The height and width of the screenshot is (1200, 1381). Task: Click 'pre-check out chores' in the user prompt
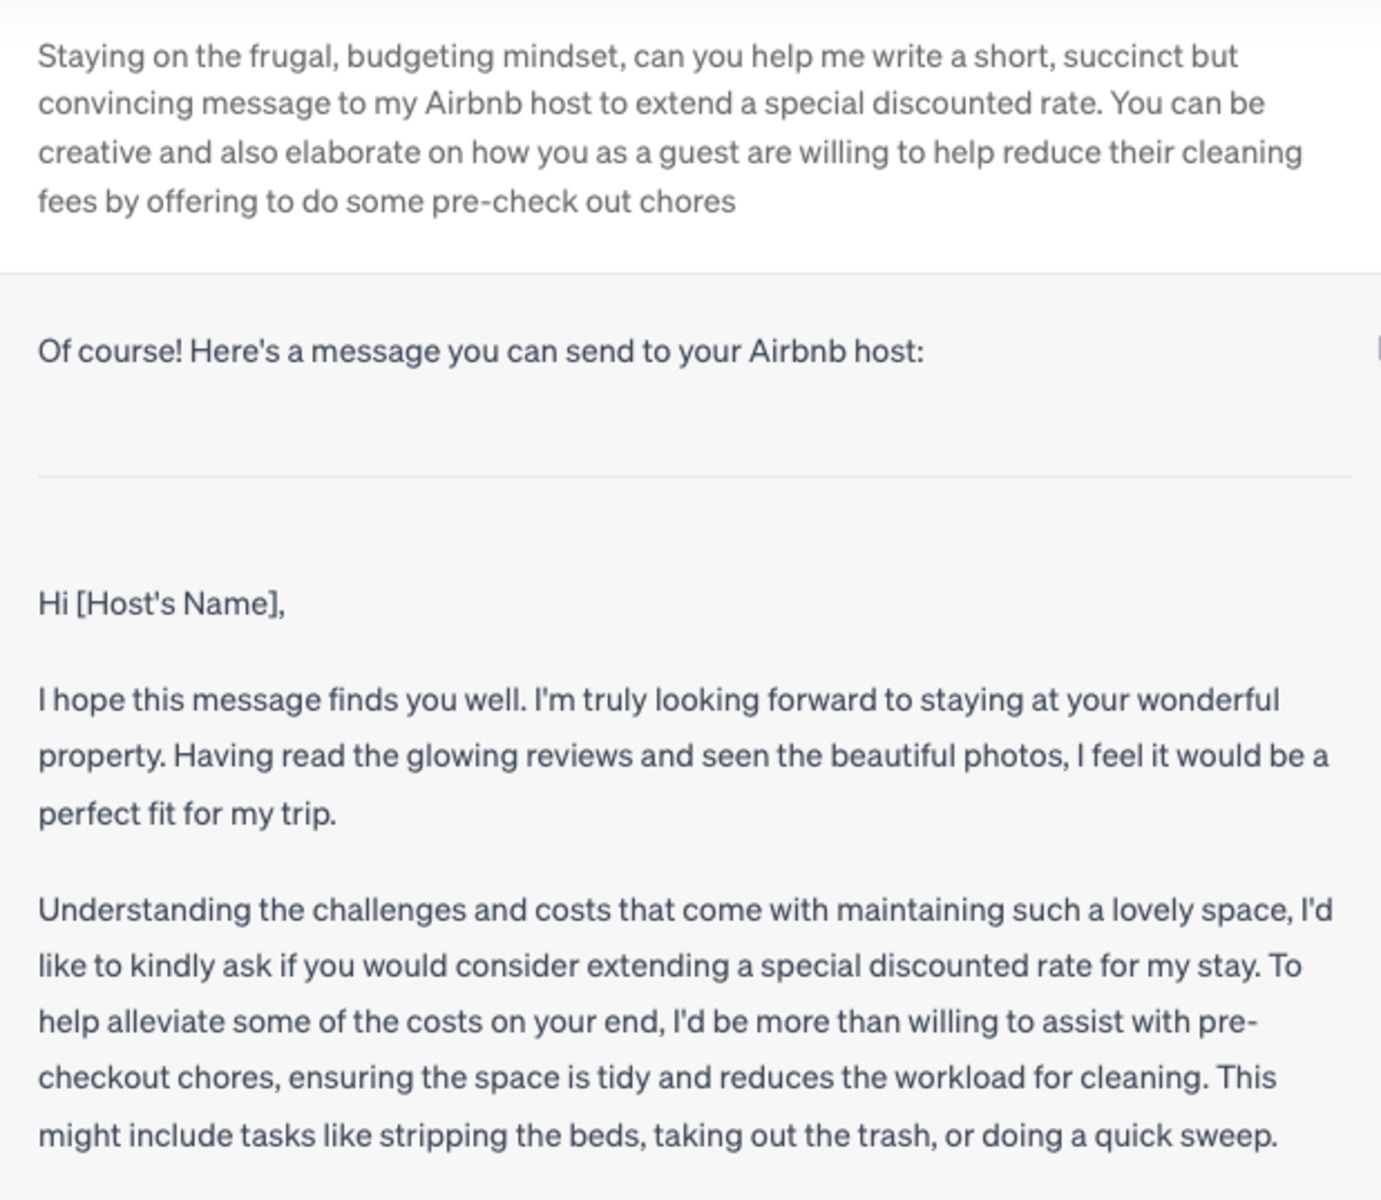click(583, 202)
